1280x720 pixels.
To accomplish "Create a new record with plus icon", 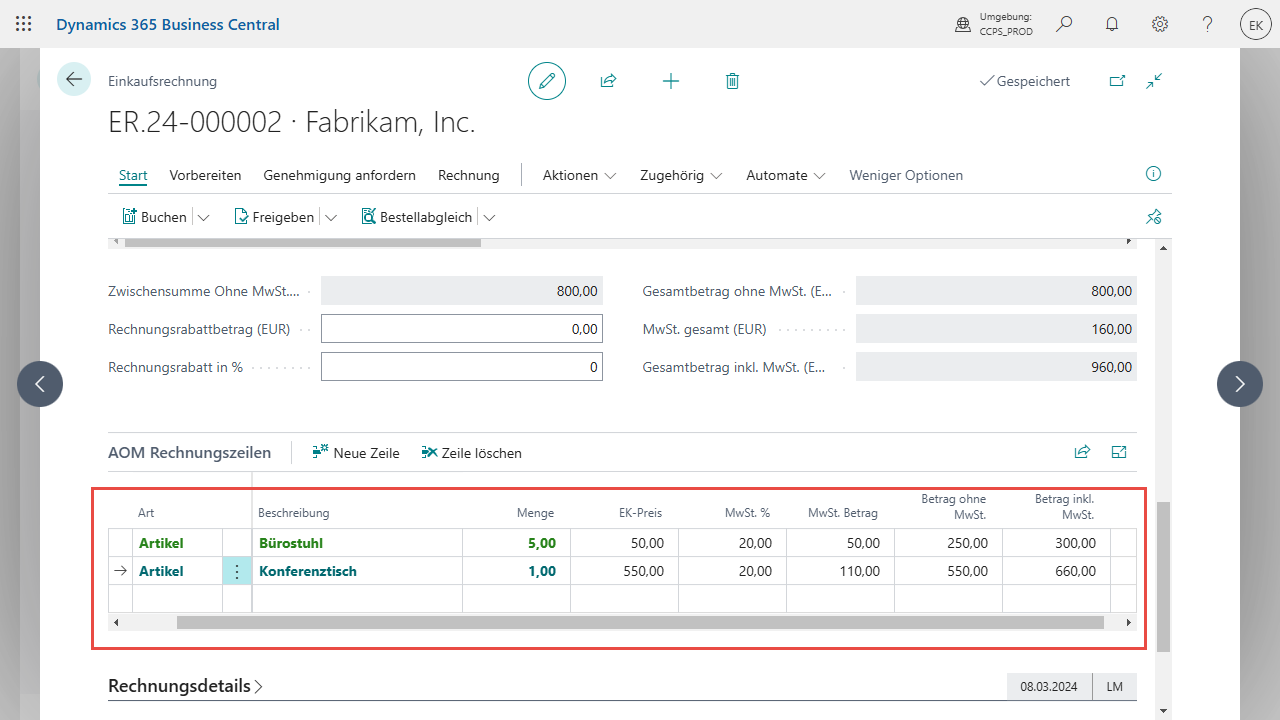I will click(x=671, y=81).
